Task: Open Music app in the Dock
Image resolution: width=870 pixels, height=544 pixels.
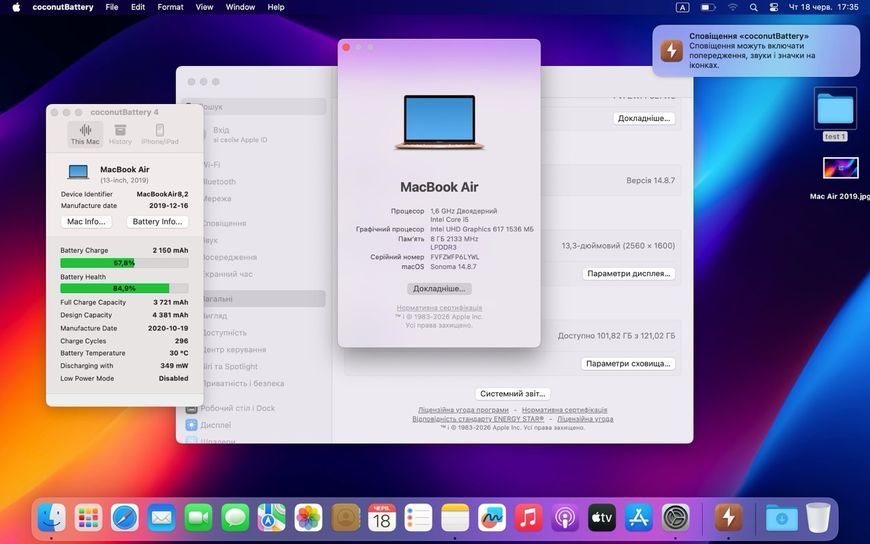Action: pos(528,517)
